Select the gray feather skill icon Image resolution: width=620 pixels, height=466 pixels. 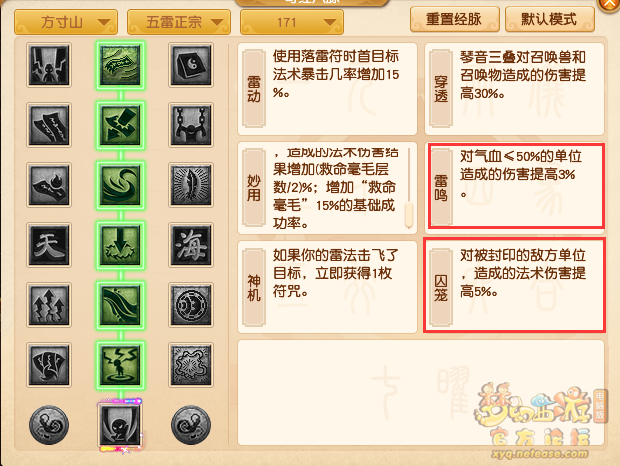191,185
